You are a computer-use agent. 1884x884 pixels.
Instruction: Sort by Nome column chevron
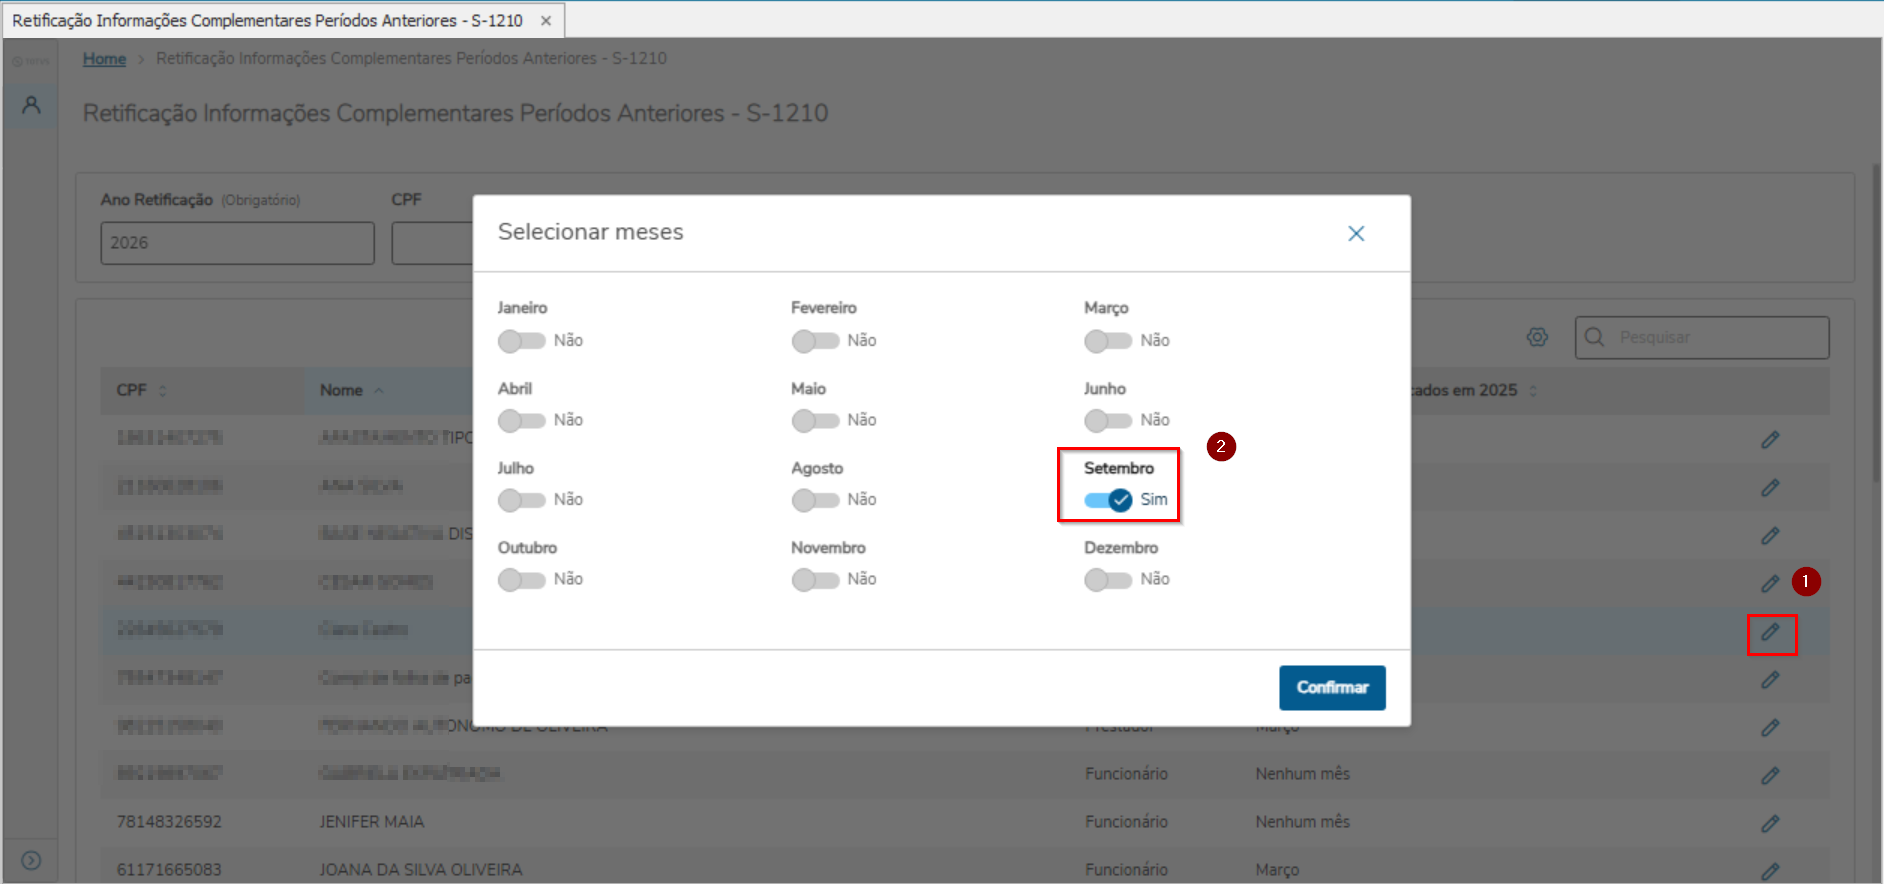pos(379,391)
